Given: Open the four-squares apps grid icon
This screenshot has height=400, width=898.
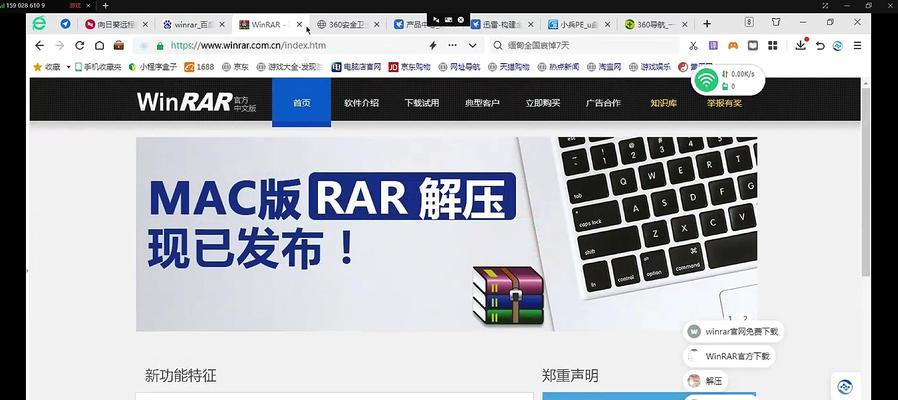Looking at the screenshot, I should [773, 45].
